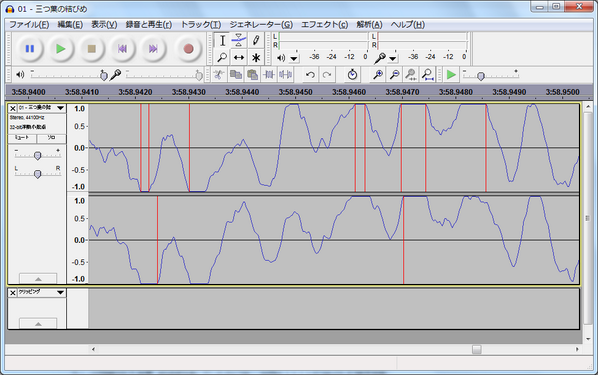Collapse the audio track with bottom arrow

point(38,278)
